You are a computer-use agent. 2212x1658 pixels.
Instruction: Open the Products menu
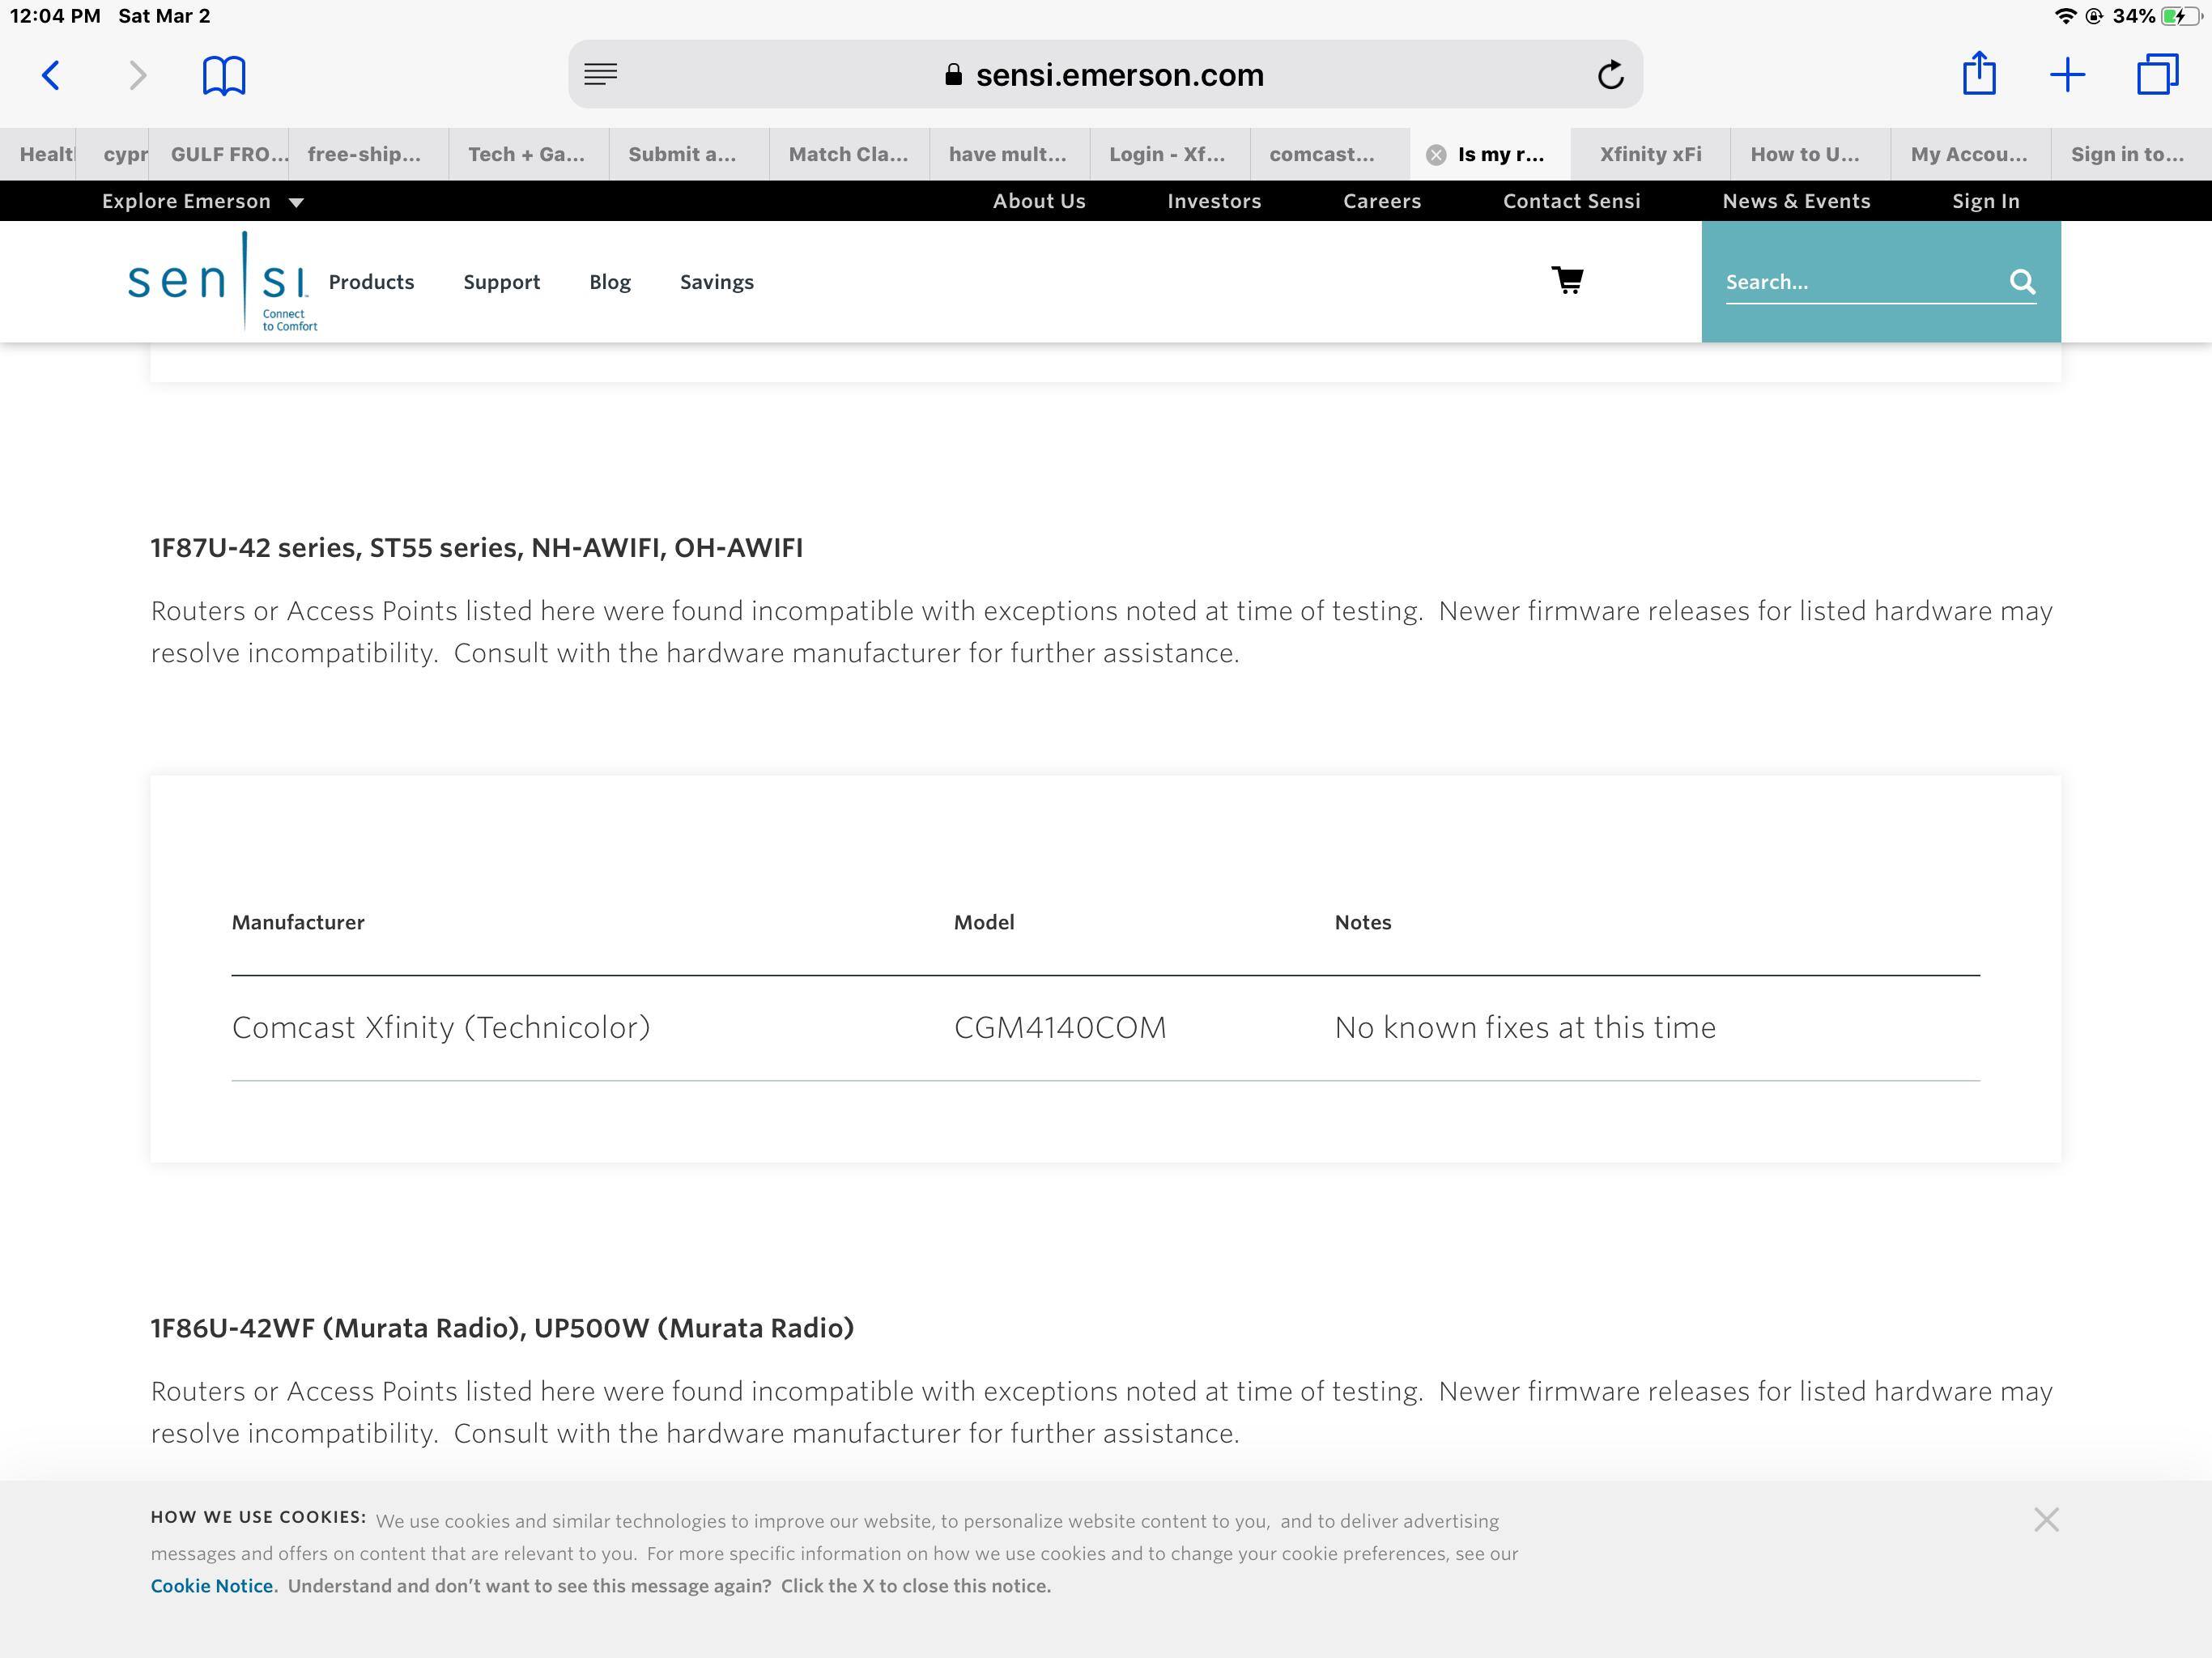pos(371,282)
